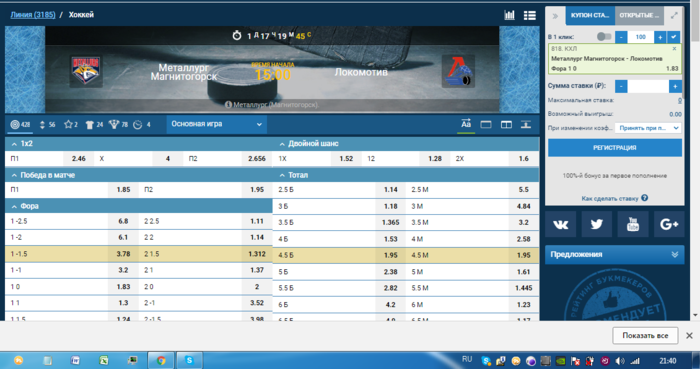Toggle the one-click betting switch
This screenshot has width=700, height=369.
click(x=604, y=37)
